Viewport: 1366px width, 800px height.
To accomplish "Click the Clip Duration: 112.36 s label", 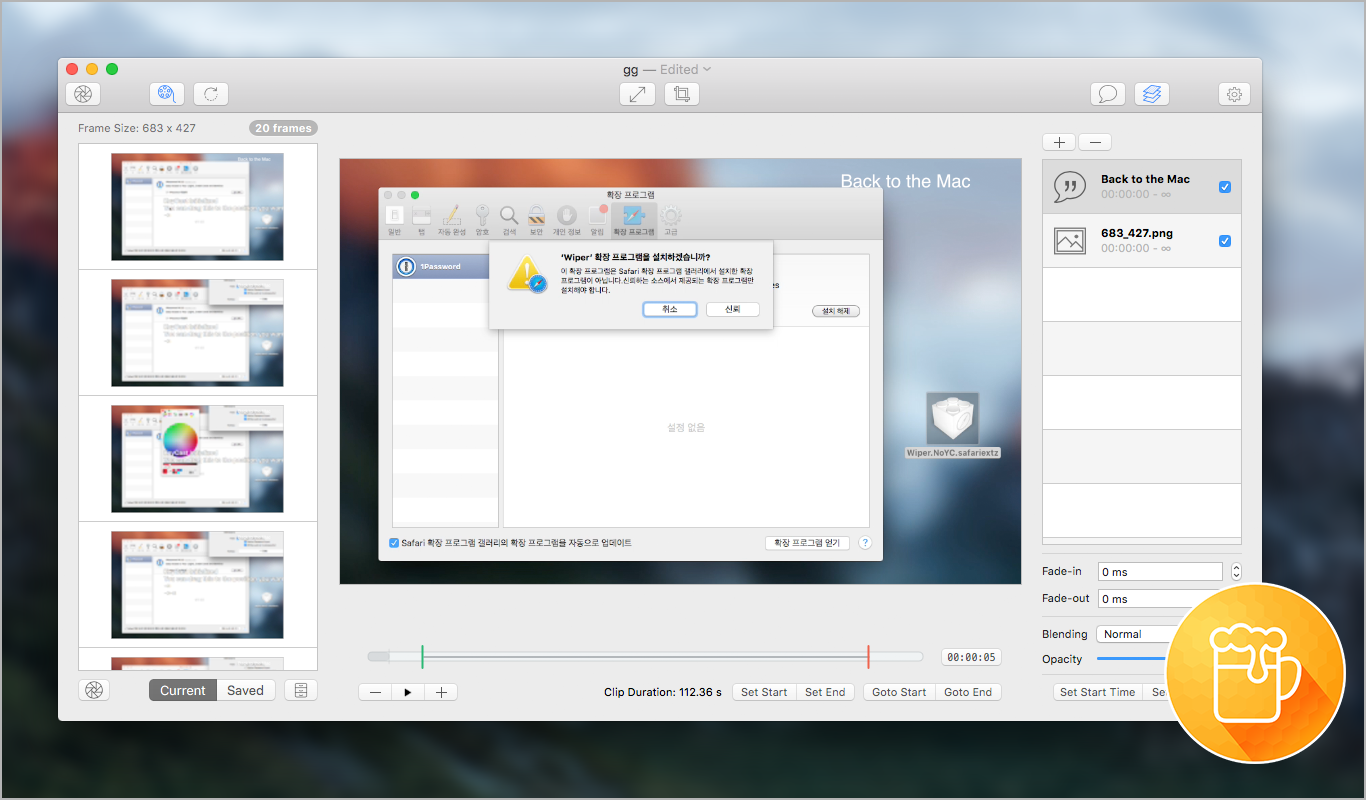I will [x=662, y=692].
